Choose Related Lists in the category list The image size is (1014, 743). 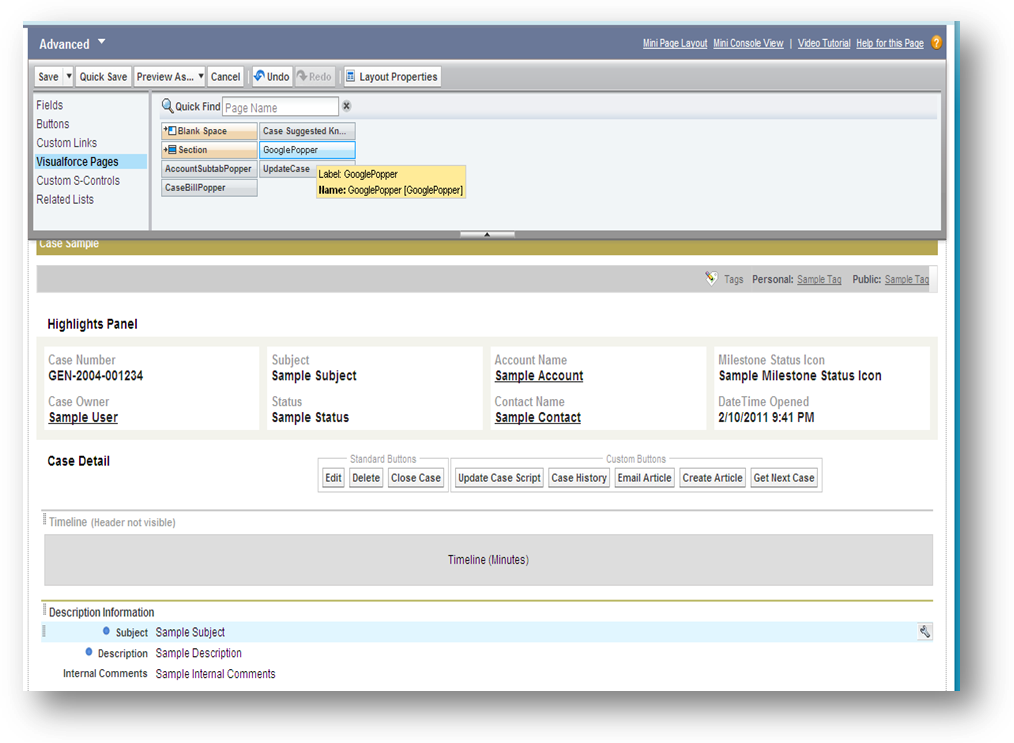tap(65, 200)
